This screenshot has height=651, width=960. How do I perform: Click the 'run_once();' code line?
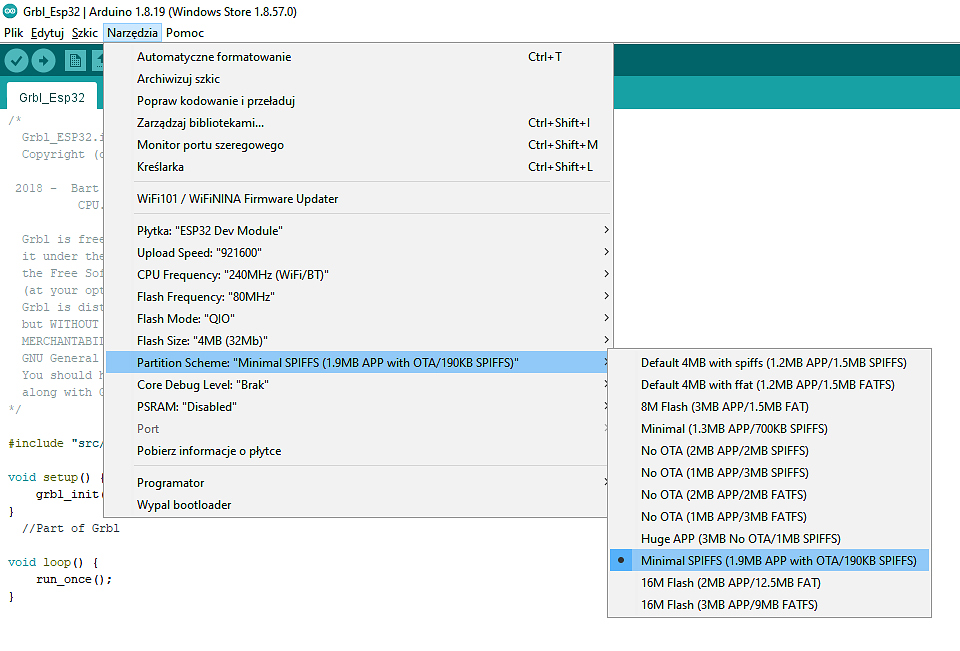[73, 579]
